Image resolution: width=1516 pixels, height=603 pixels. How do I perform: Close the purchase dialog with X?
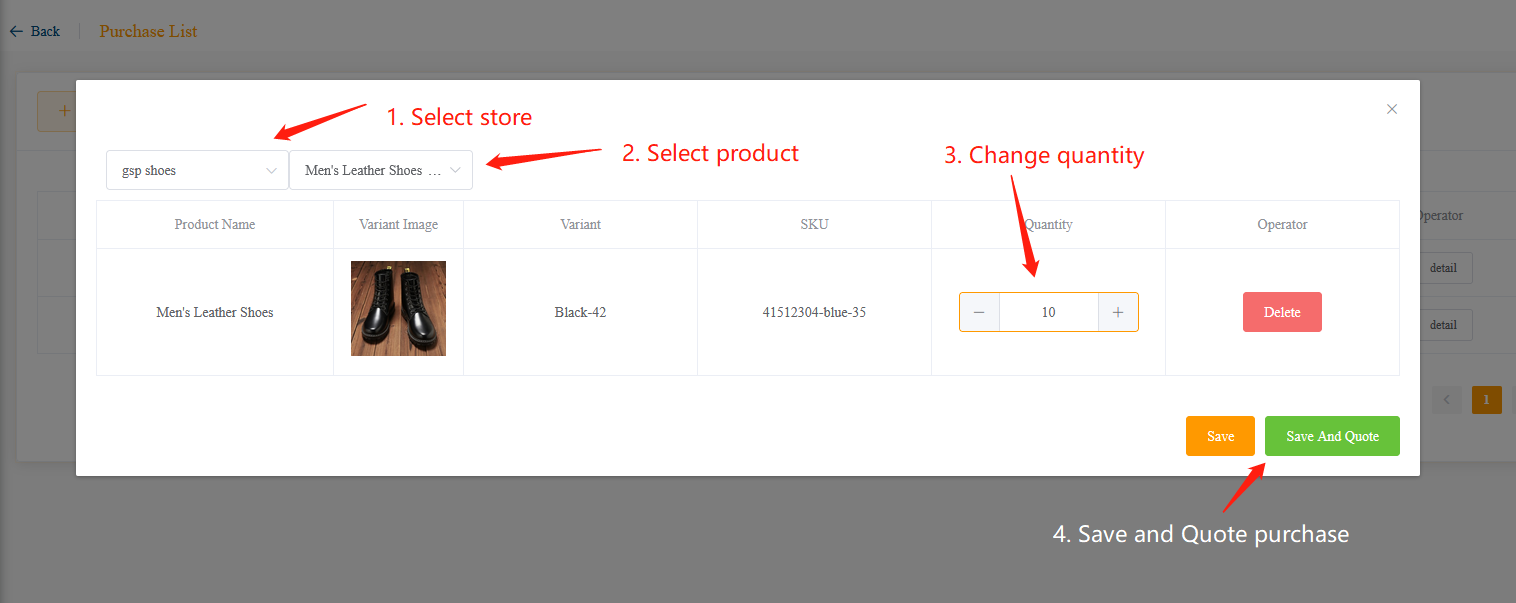click(x=1391, y=109)
